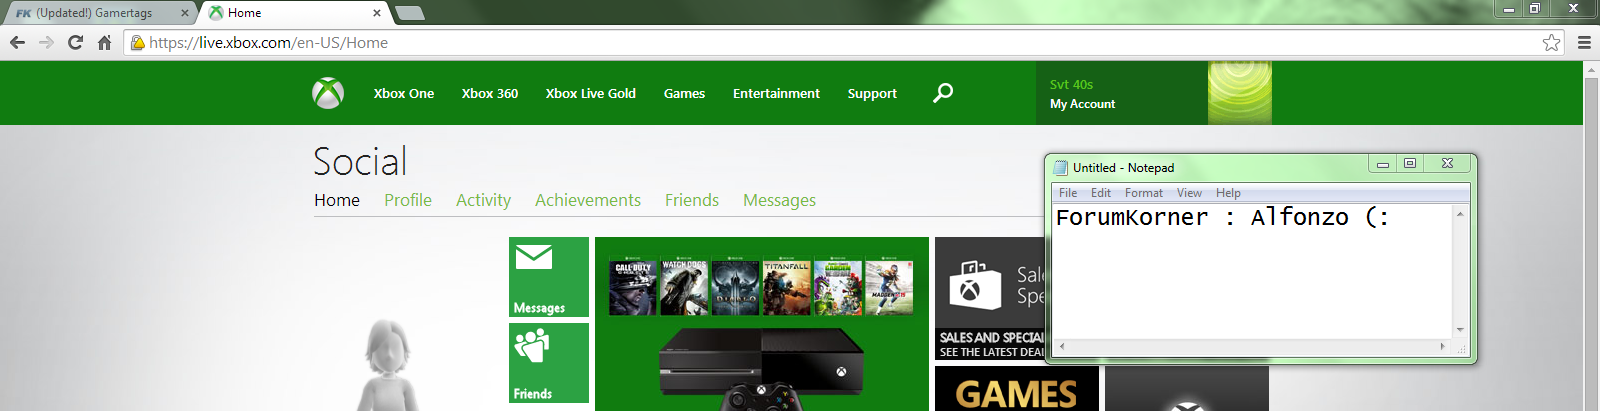Close the Gamertags tab
Viewport: 1600px width, 411px height.
(x=184, y=13)
